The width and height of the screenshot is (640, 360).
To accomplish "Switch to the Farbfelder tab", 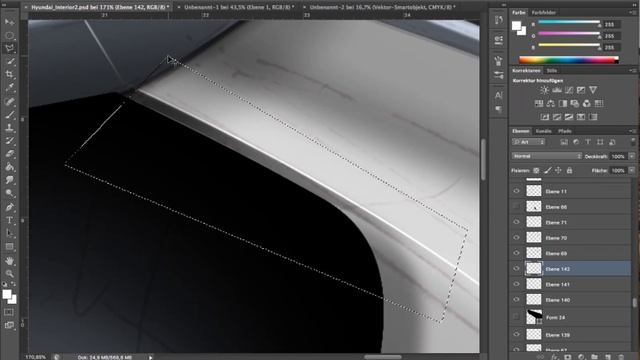I will tap(543, 13).
